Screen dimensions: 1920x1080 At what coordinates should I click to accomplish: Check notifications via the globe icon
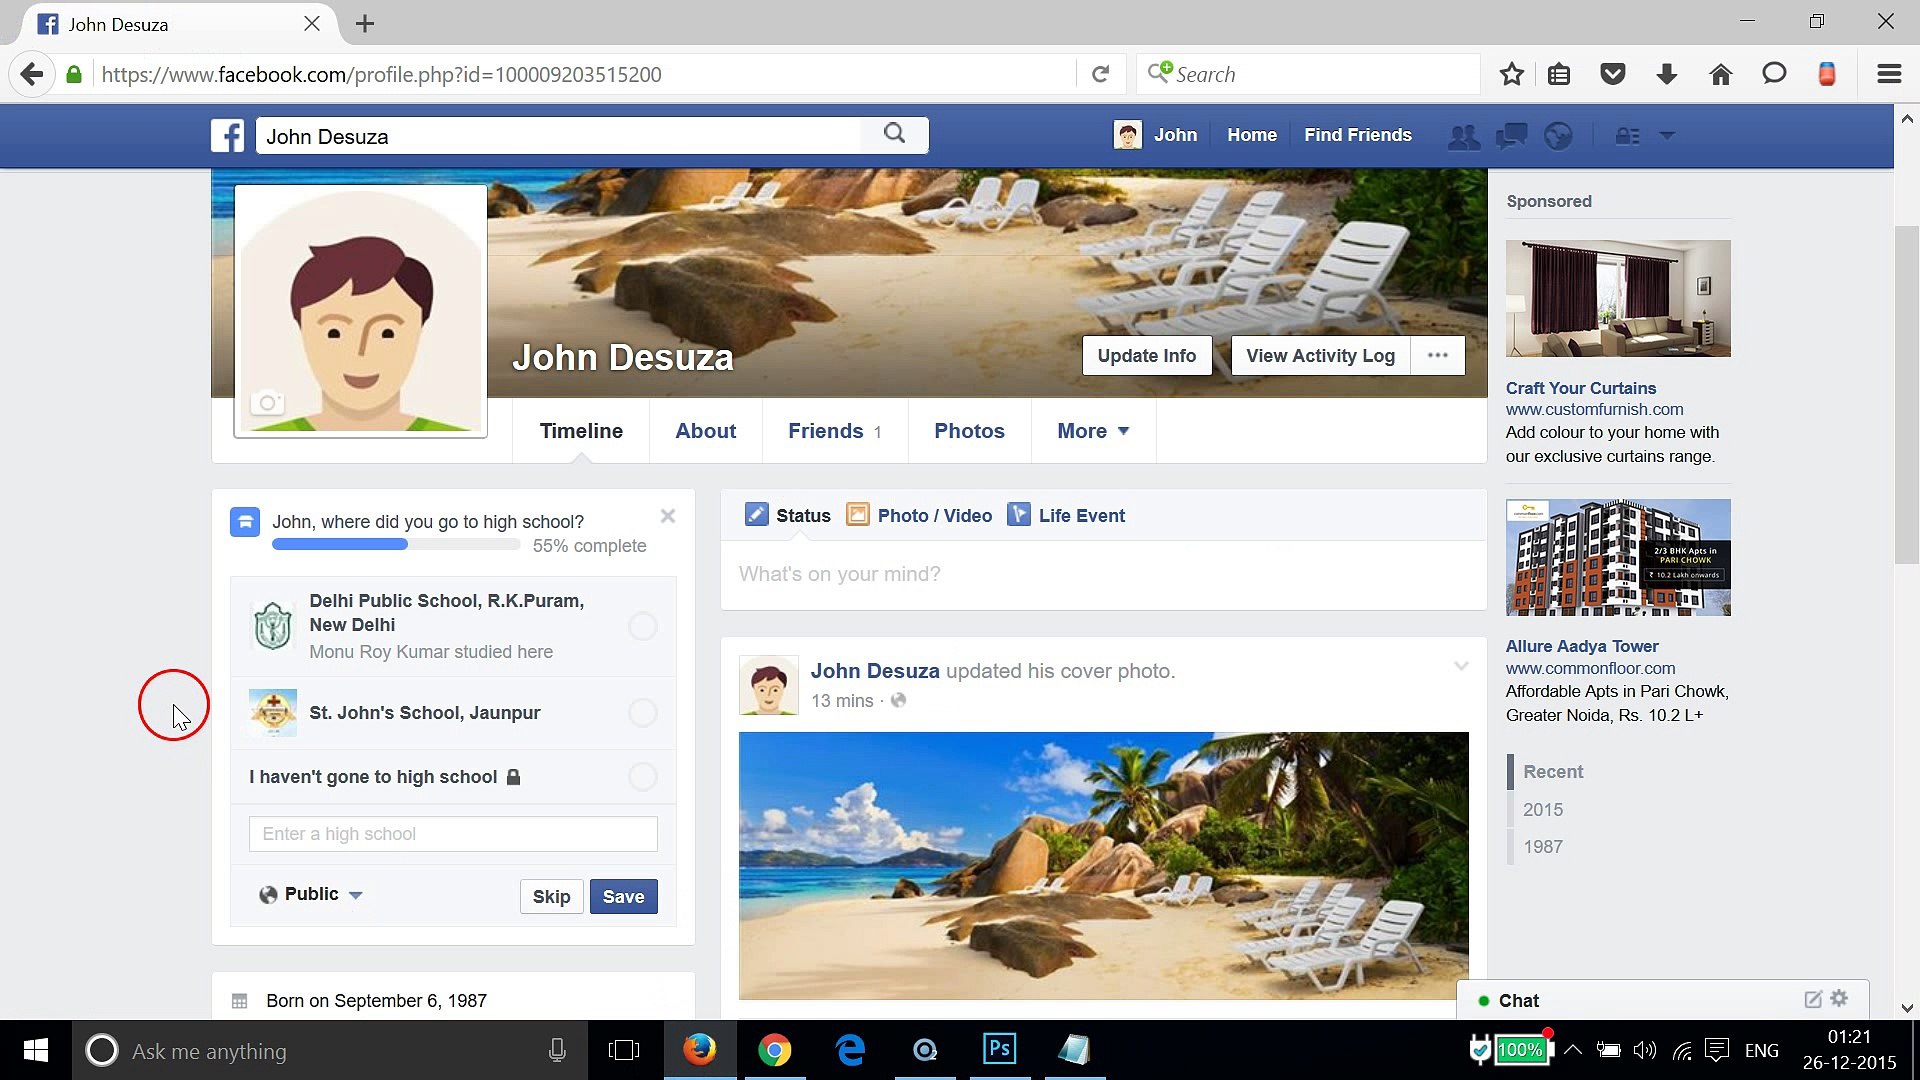(x=1560, y=135)
